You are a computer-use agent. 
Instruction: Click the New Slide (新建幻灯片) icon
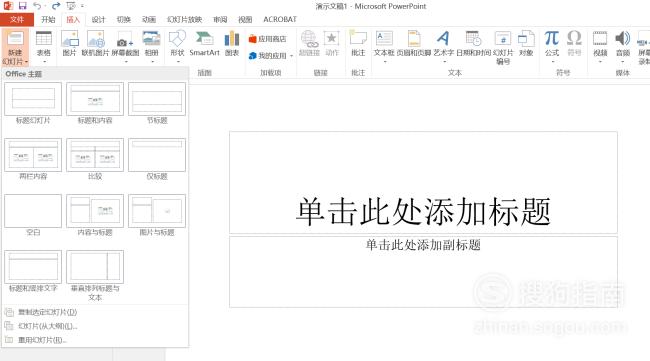(15, 39)
